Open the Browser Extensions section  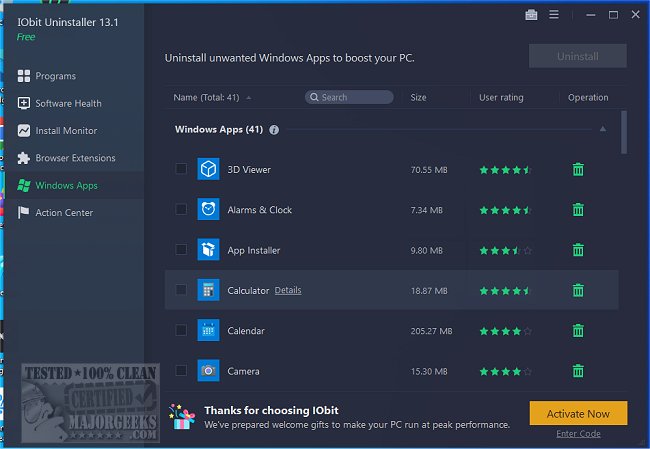coord(75,158)
